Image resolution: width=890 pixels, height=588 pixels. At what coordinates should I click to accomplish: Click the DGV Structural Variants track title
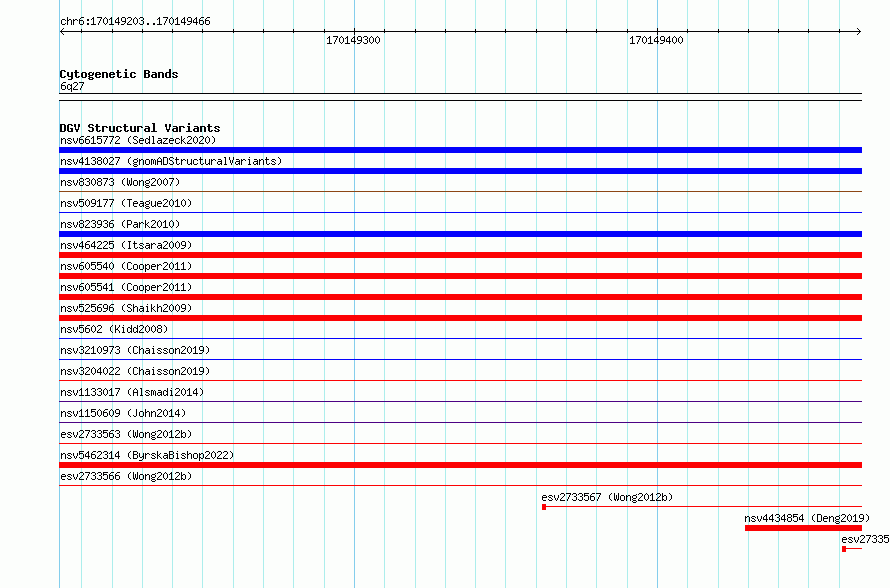(140, 128)
